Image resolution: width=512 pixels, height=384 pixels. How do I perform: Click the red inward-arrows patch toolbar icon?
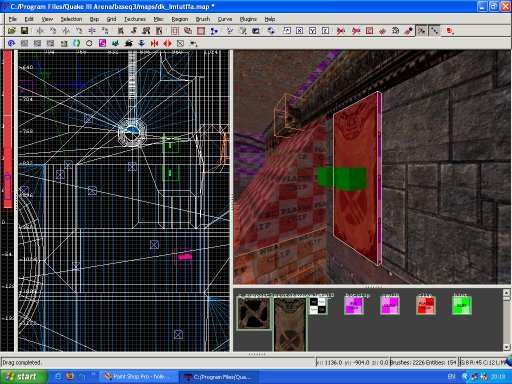click(x=154, y=43)
